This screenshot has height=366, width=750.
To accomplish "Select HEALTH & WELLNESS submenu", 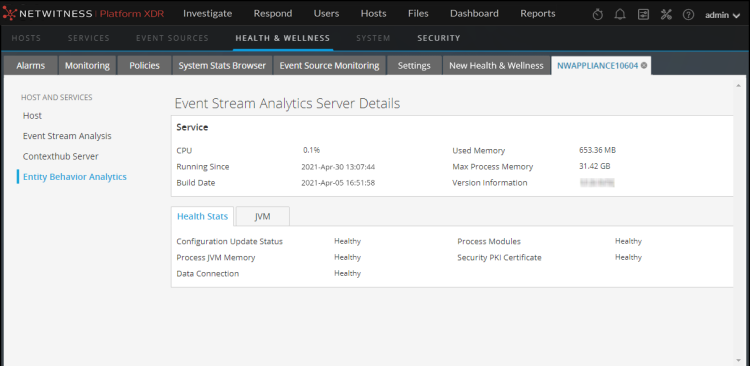I will (x=282, y=38).
